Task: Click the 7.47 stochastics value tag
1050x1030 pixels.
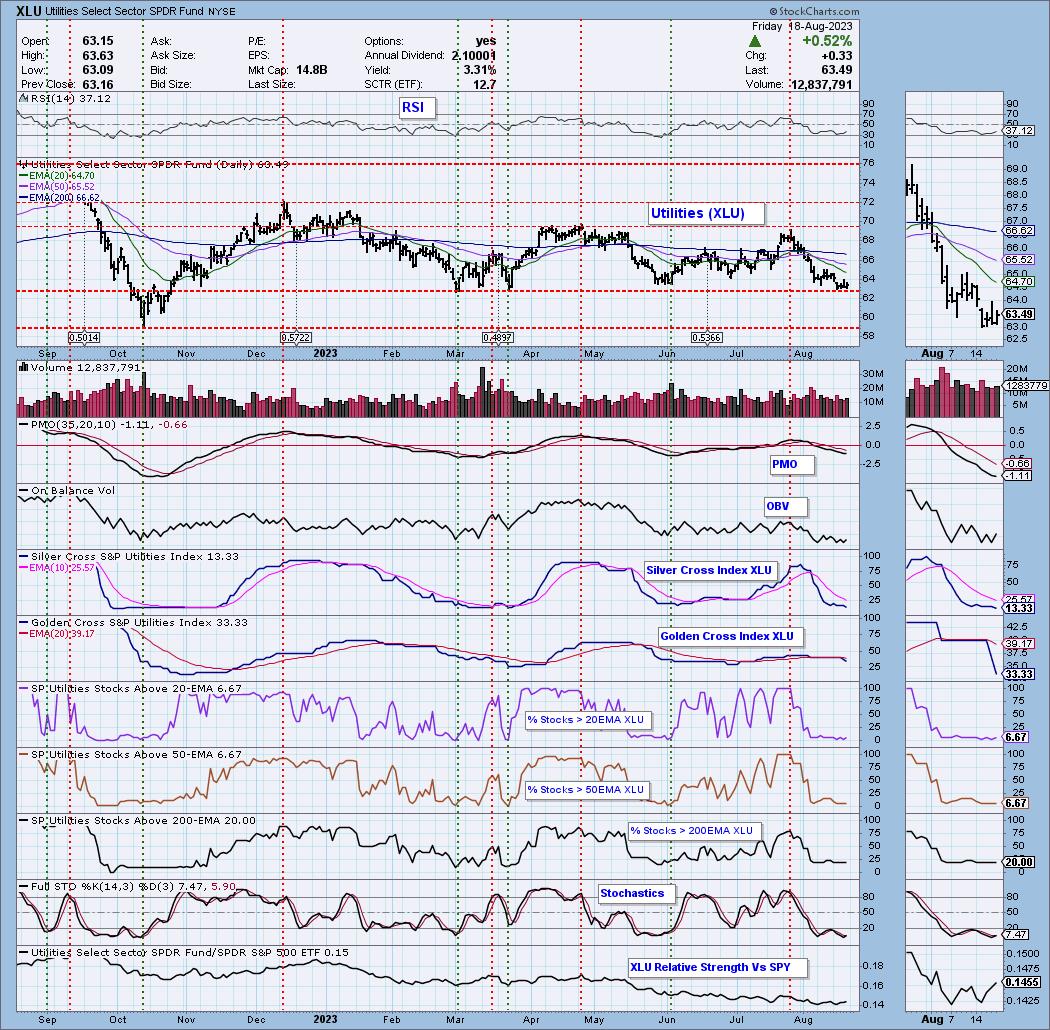Action: [x=1017, y=934]
